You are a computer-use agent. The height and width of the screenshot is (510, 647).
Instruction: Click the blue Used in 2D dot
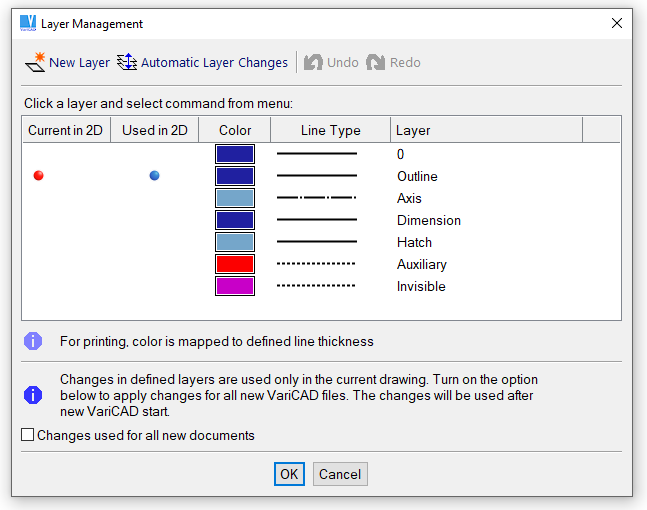pos(154,176)
